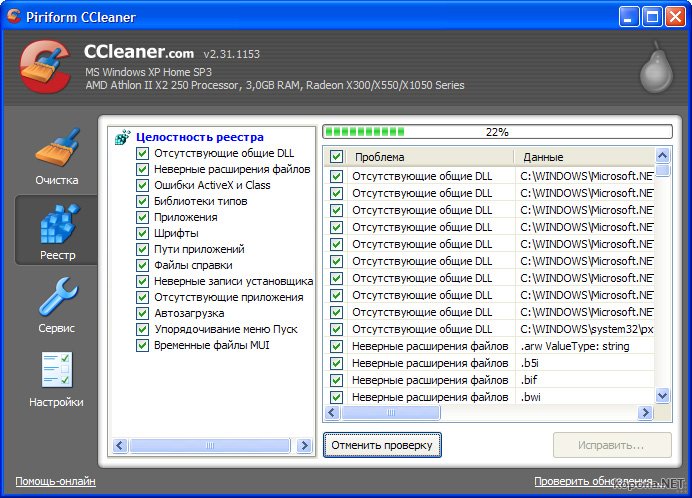The height and width of the screenshot is (498, 692).
Task: Click the CCleaner.com header title
Action: coord(139,52)
